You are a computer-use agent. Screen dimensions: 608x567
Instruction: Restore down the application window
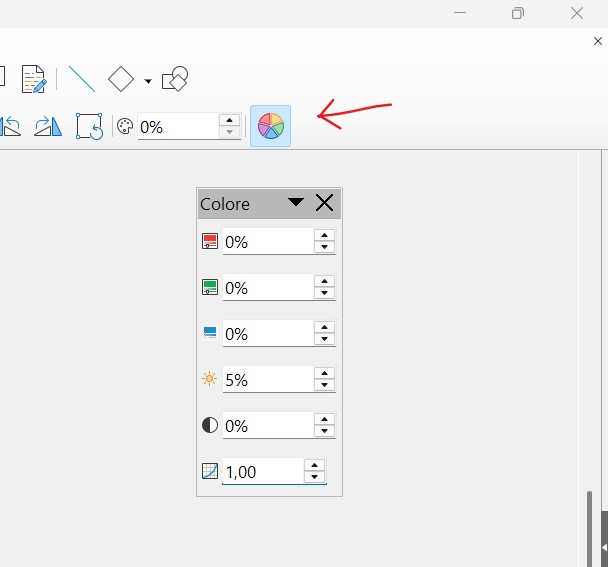pos(518,13)
